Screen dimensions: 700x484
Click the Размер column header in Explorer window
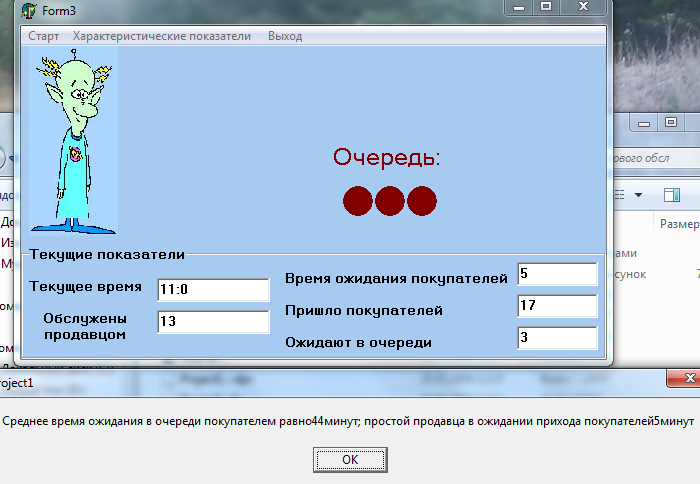pos(679,224)
